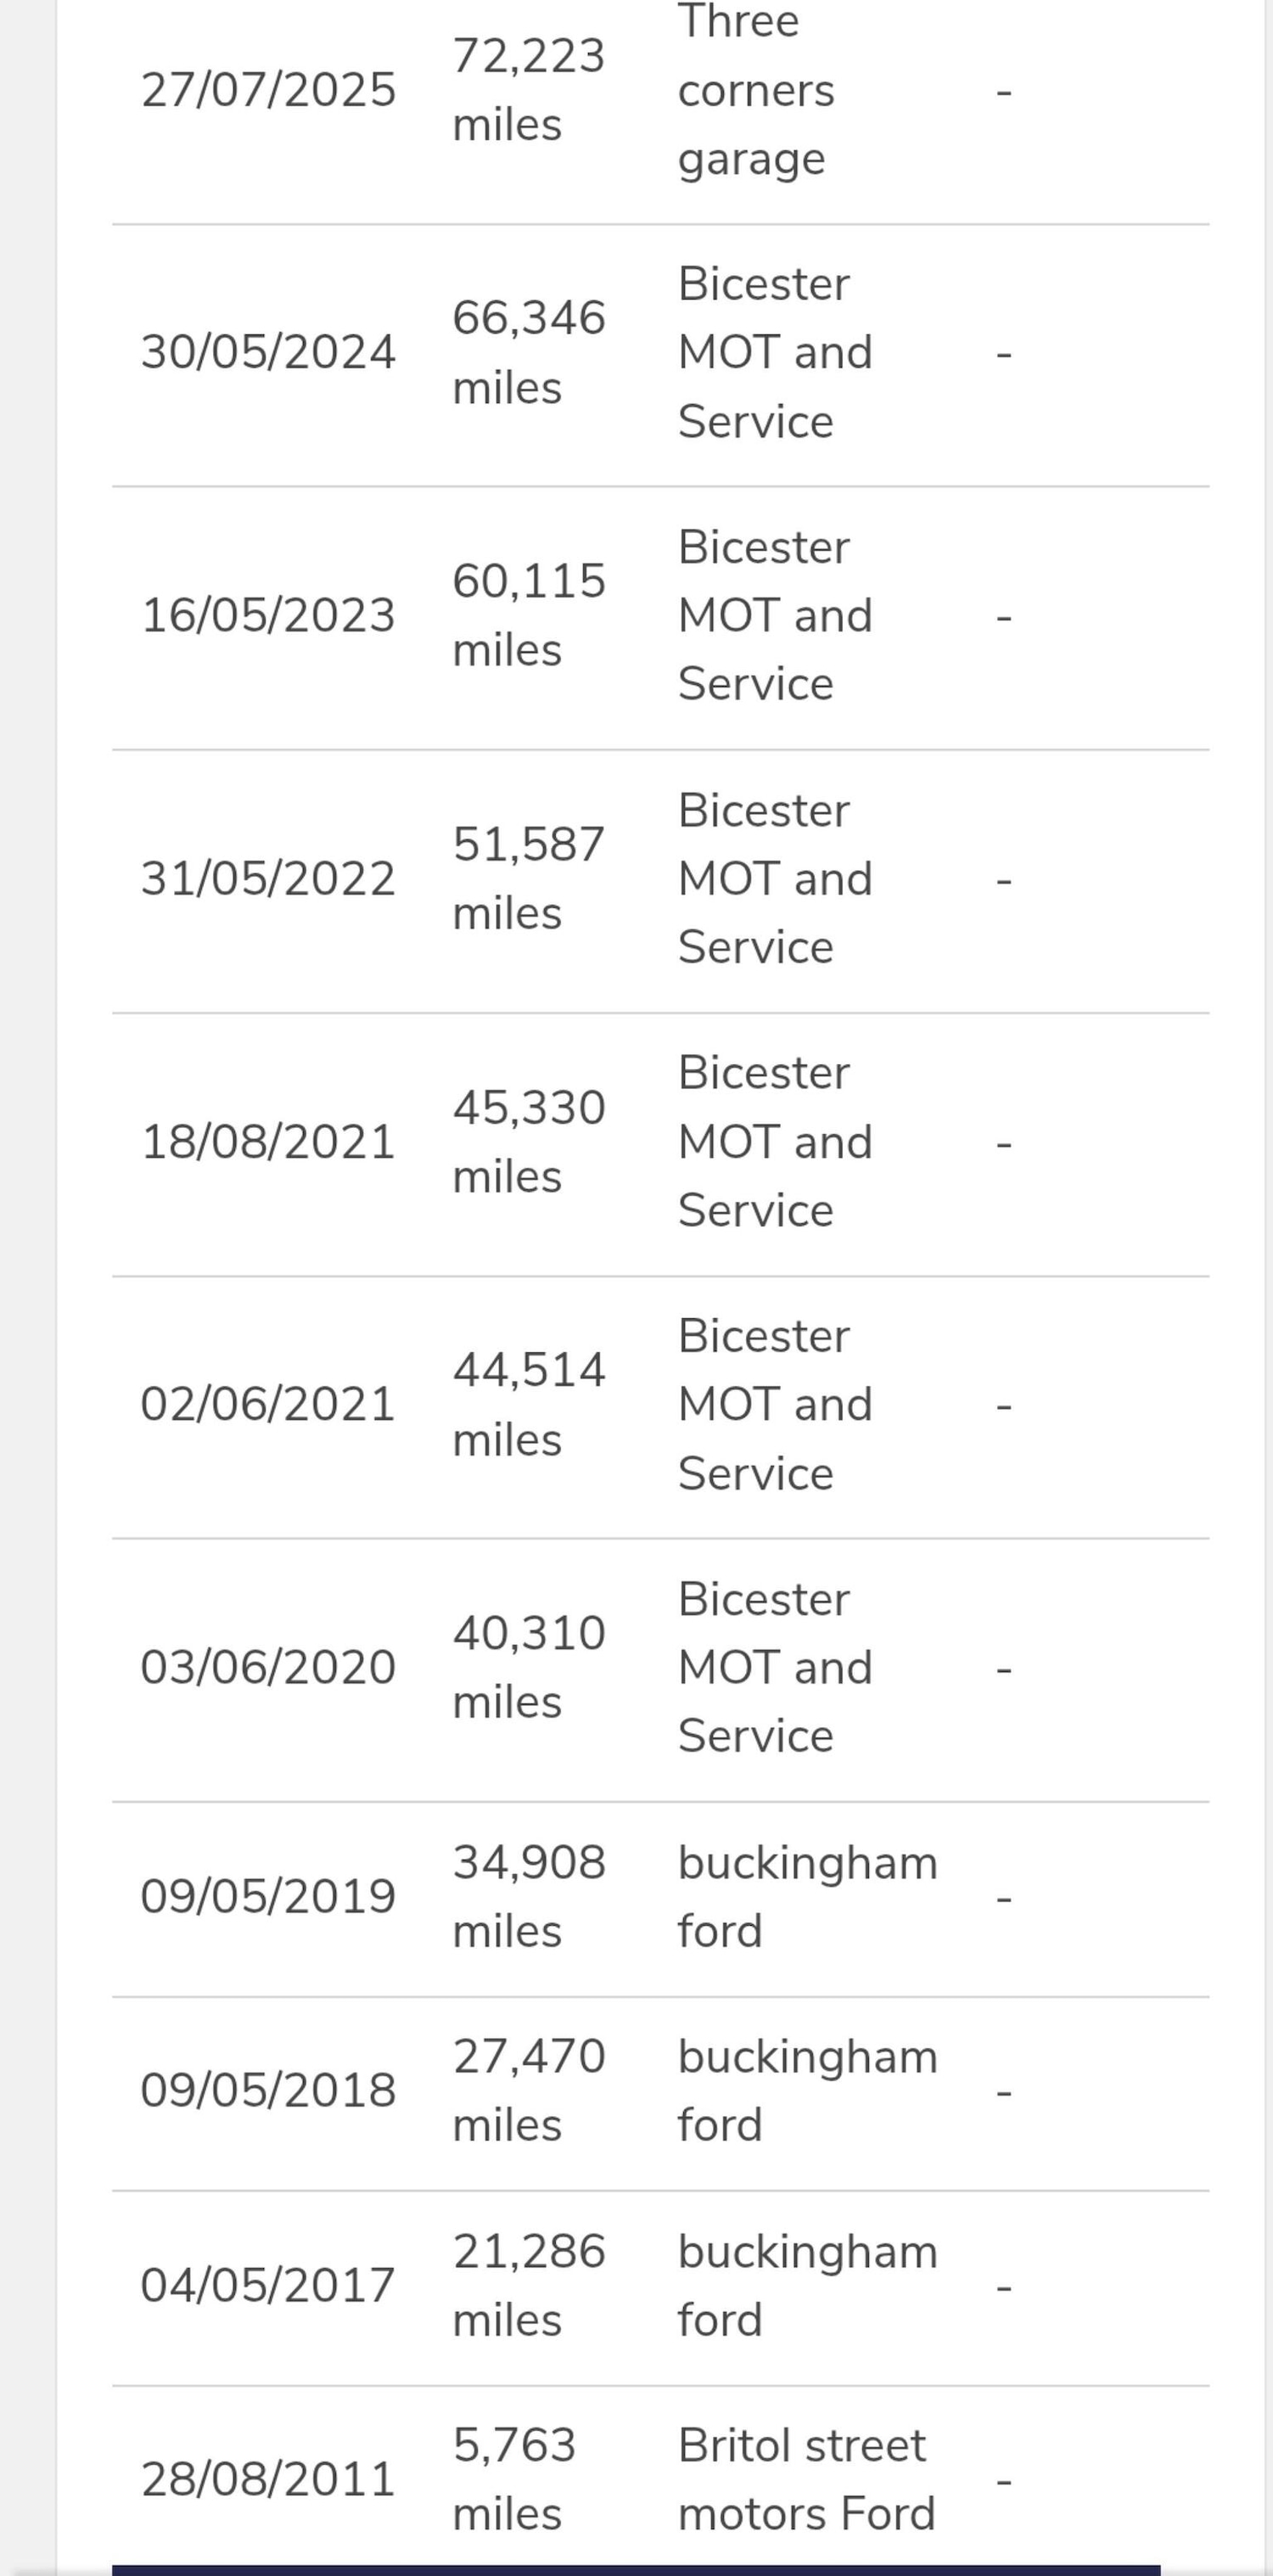The width and height of the screenshot is (1273, 2576).
Task: Click the 21,286 miles entry
Action: click(528, 2286)
